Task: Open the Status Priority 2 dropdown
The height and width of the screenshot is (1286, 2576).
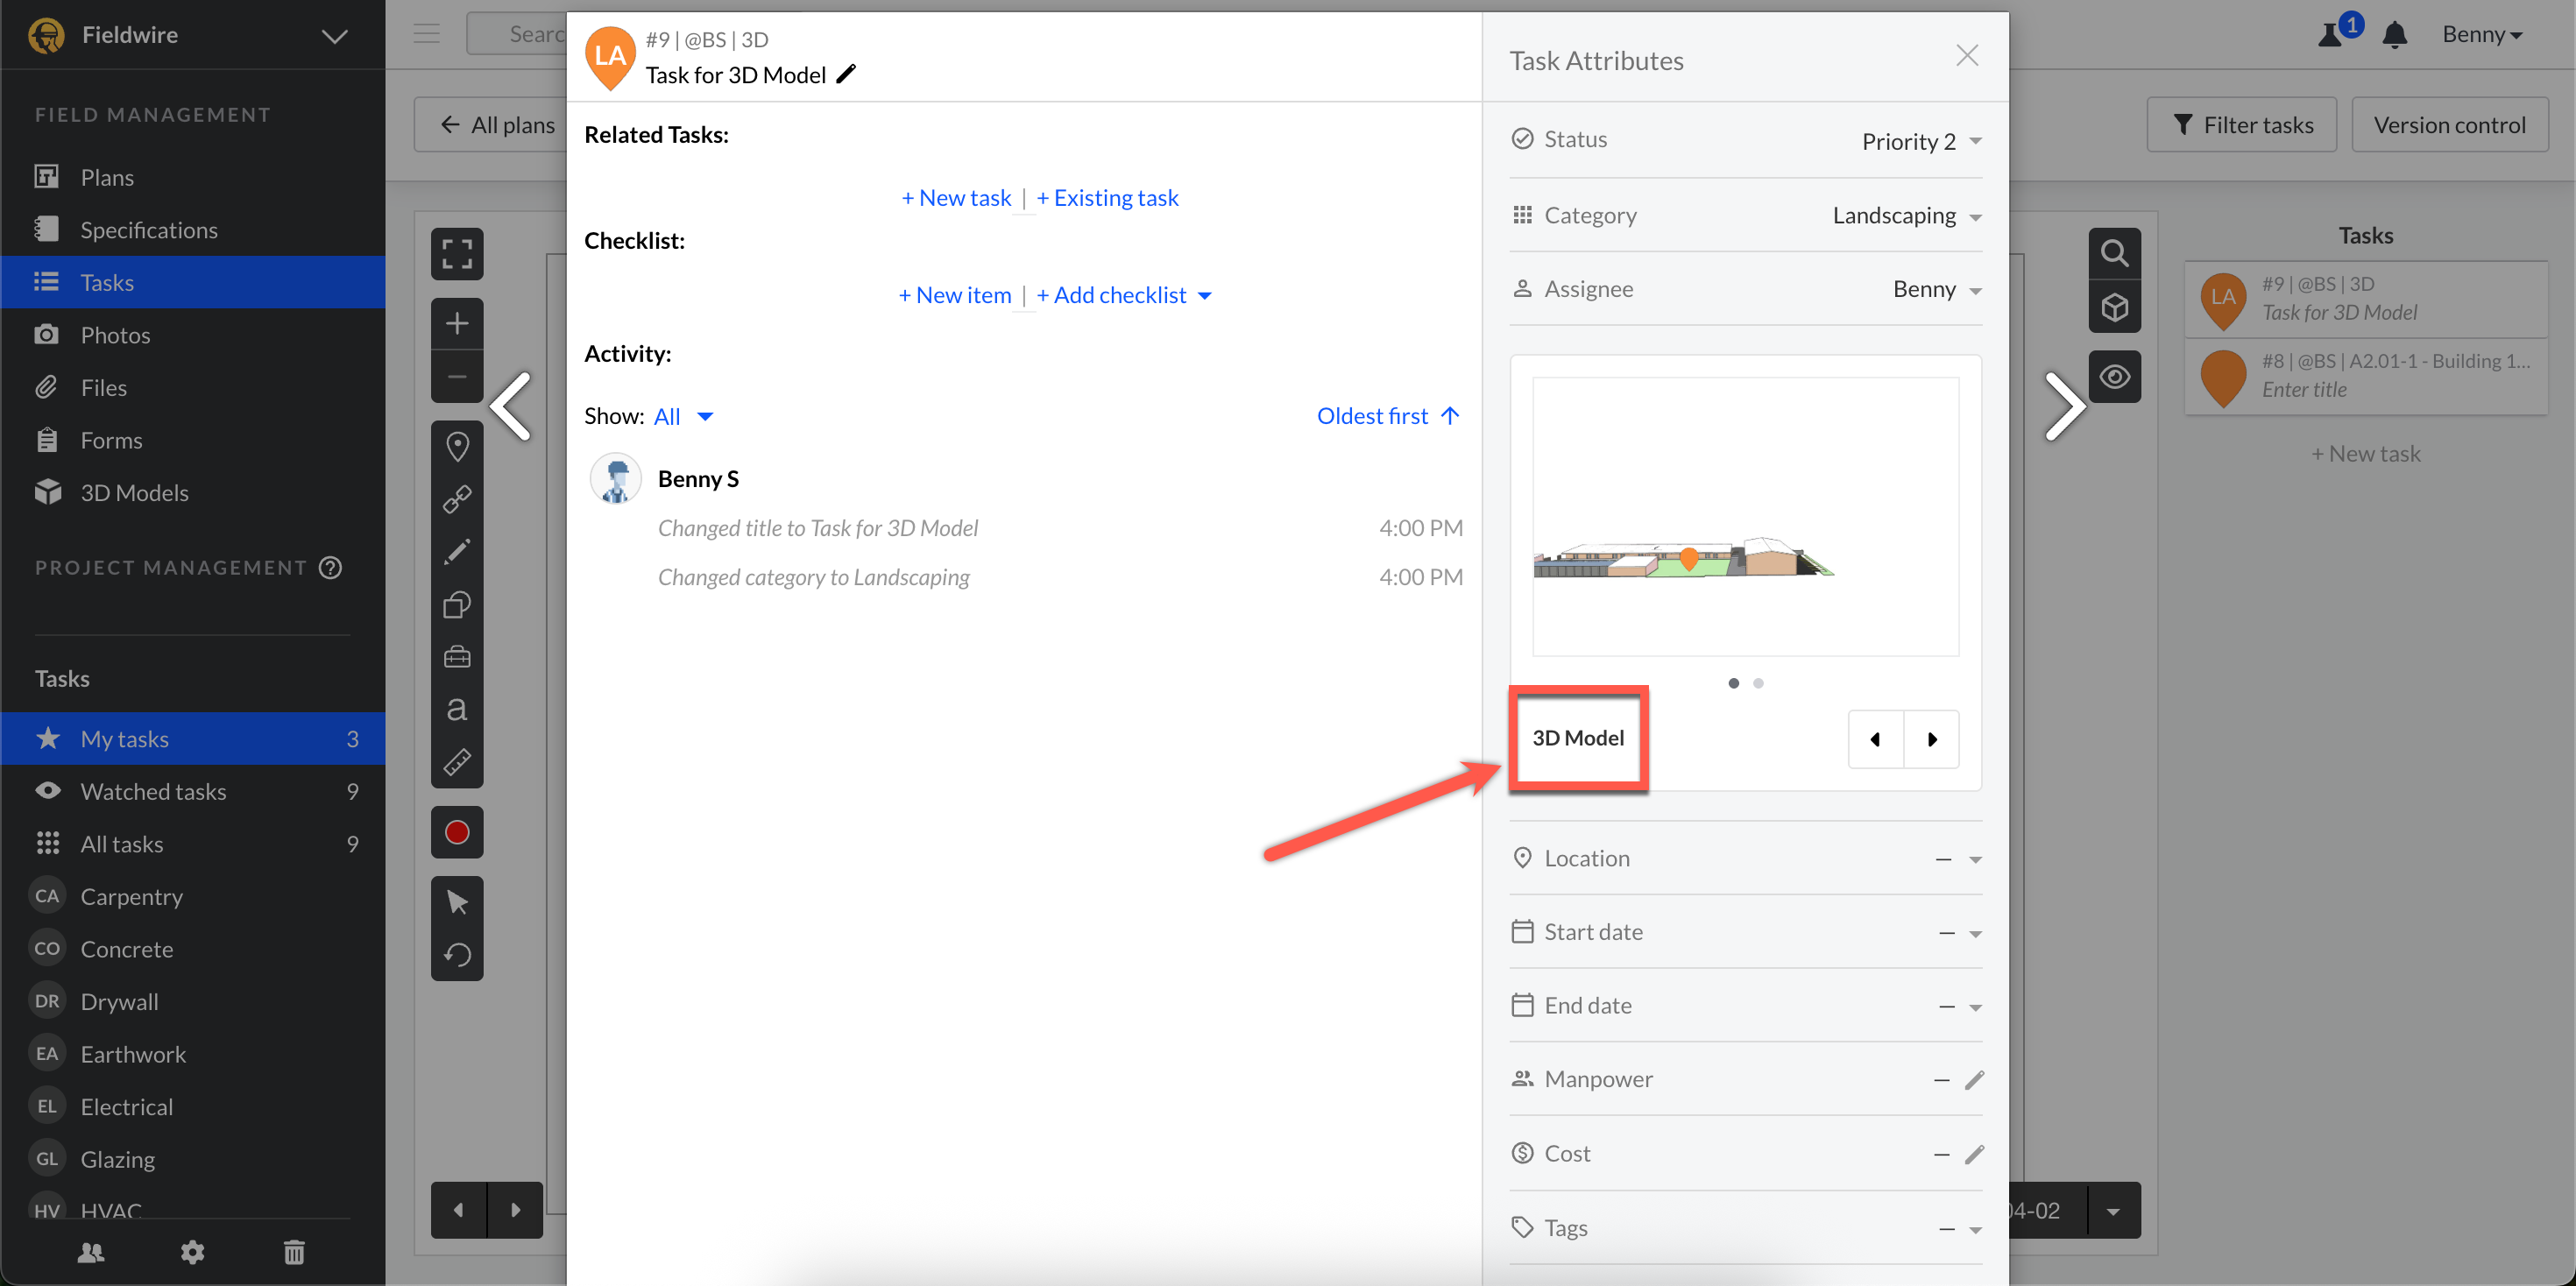Action: [x=1920, y=141]
